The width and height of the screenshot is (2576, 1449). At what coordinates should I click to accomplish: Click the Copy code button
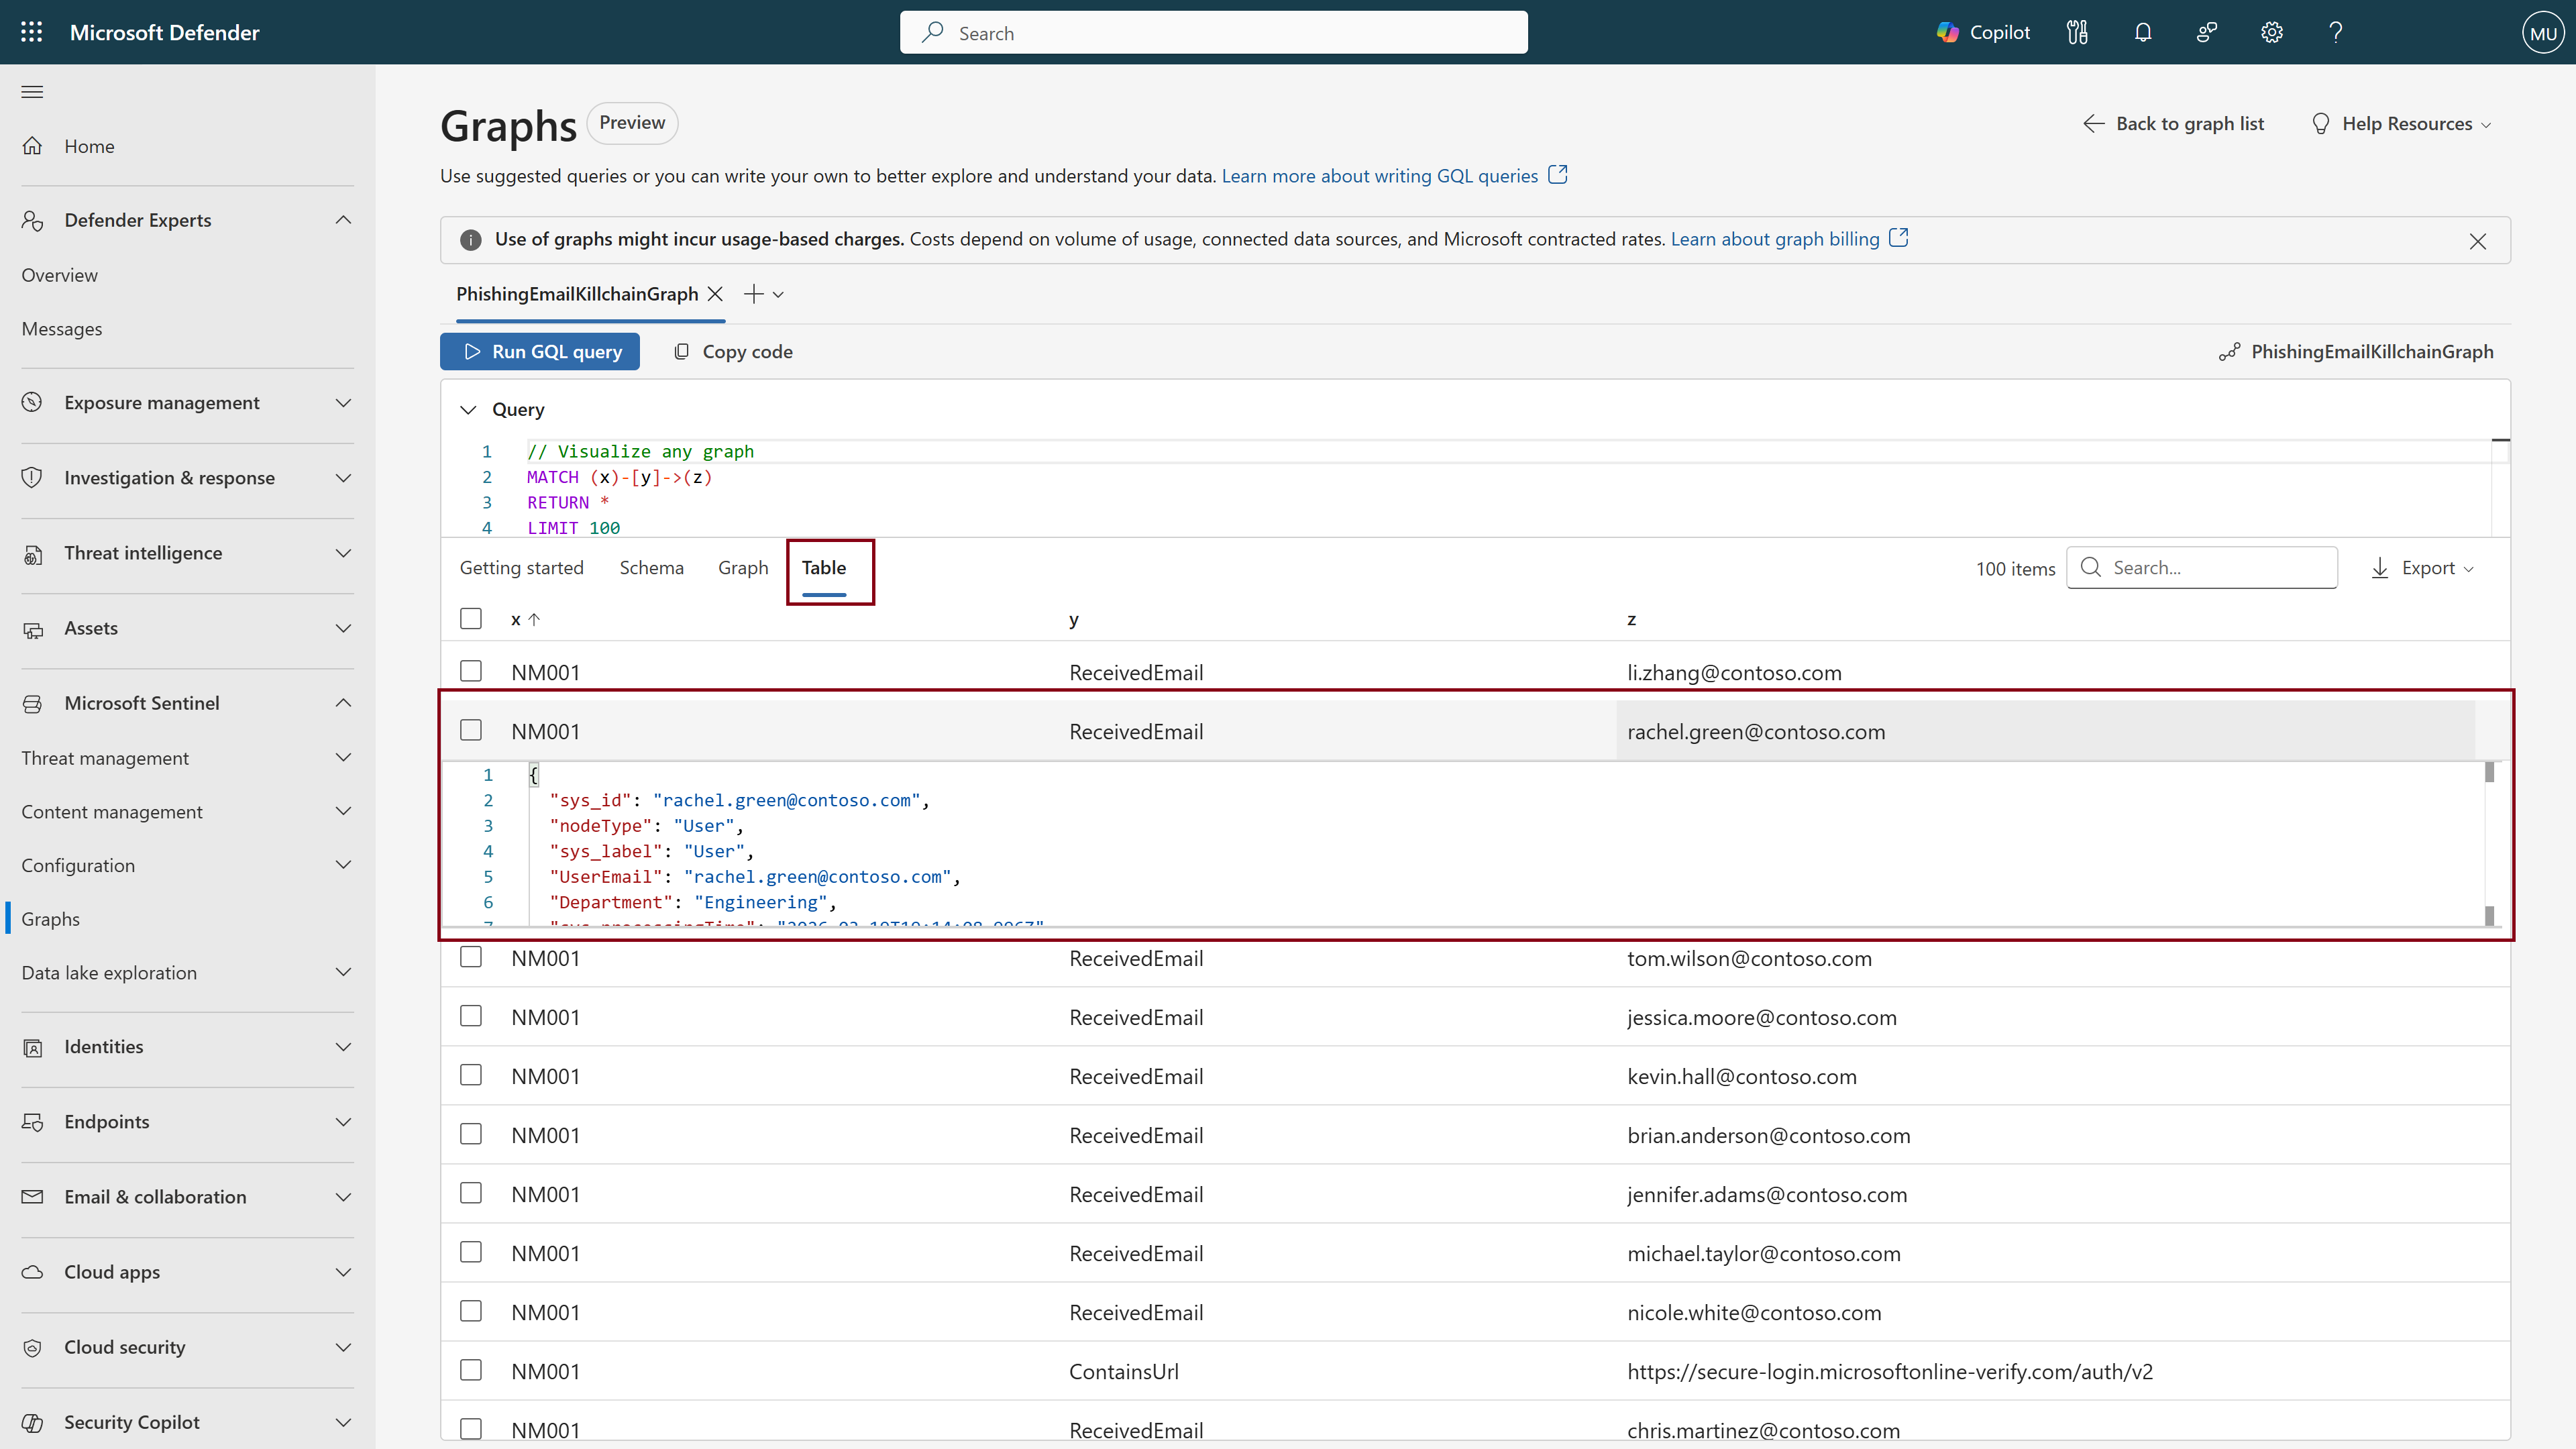click(733, 352)
